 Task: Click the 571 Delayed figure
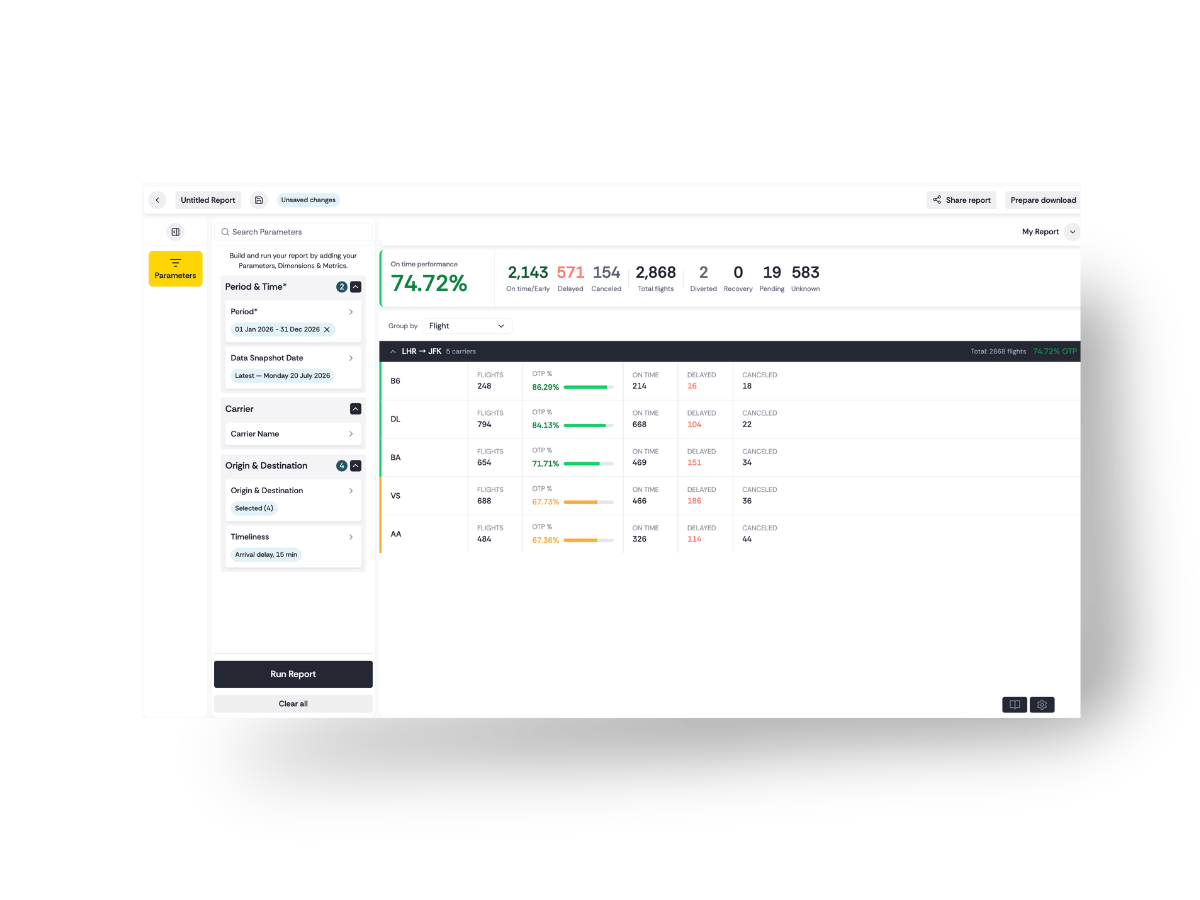tap(570, 272)
